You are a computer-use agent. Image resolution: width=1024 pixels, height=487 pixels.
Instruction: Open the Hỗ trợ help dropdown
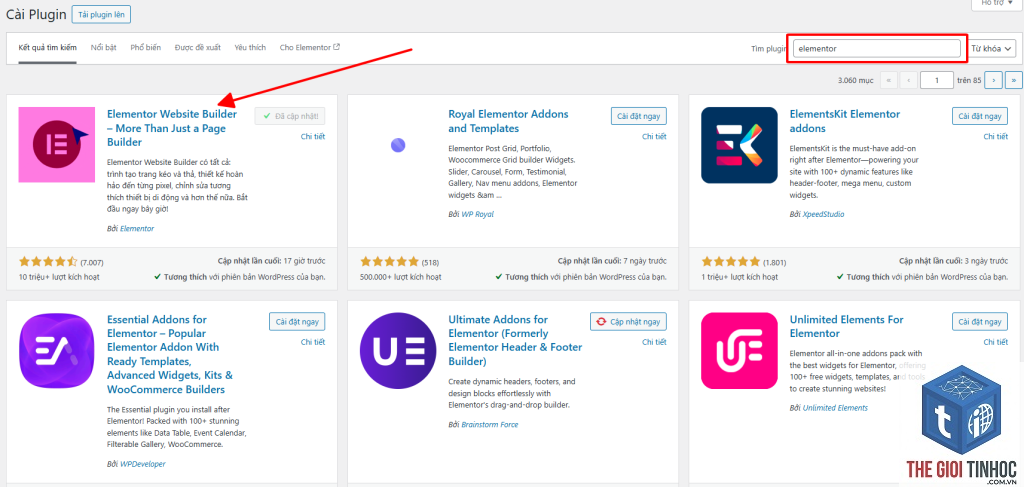[x=995, y=3]
